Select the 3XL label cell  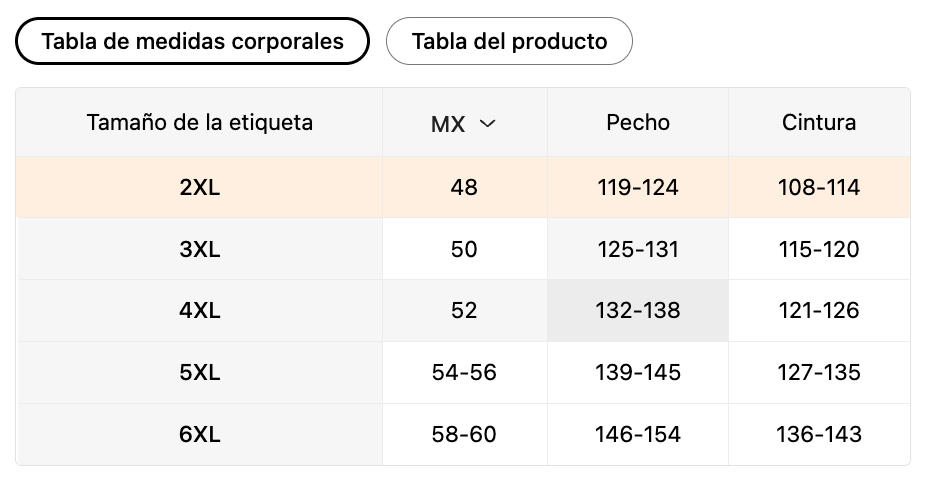pyautogui.click(x=199, y=249)
